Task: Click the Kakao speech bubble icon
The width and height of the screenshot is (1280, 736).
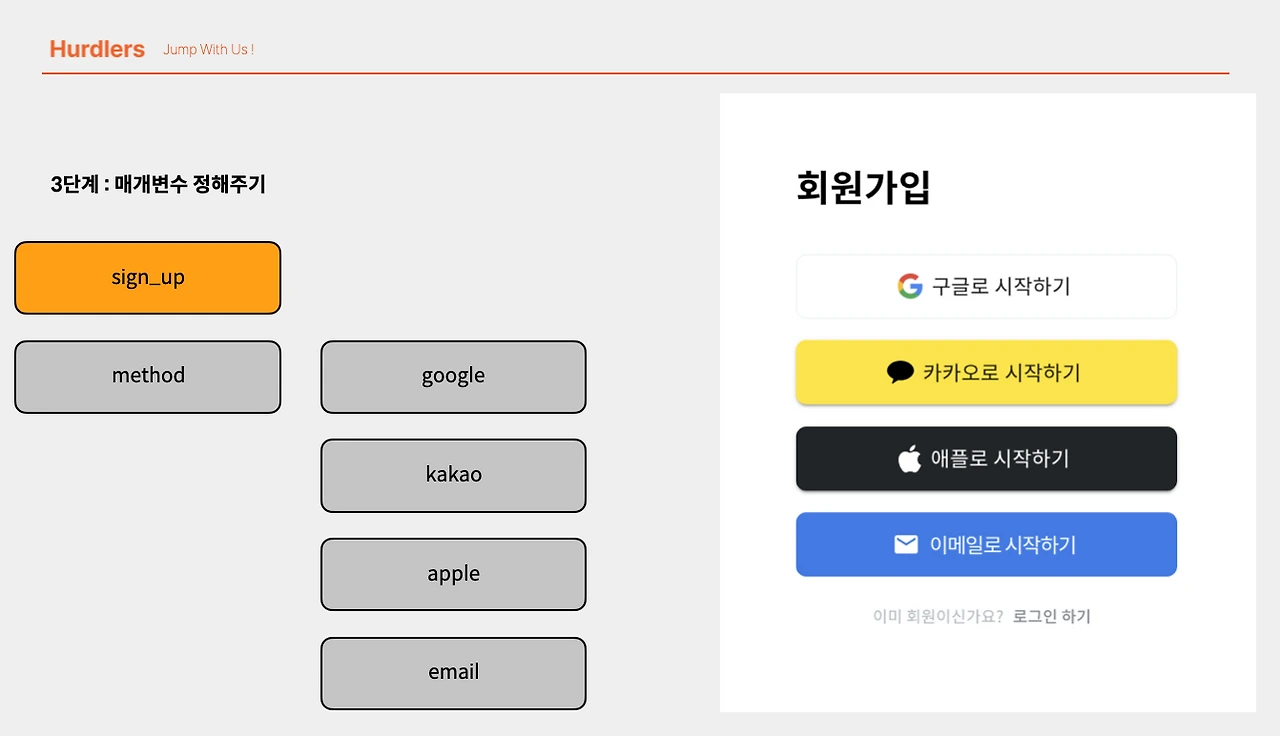Action: tap(900, 372)
